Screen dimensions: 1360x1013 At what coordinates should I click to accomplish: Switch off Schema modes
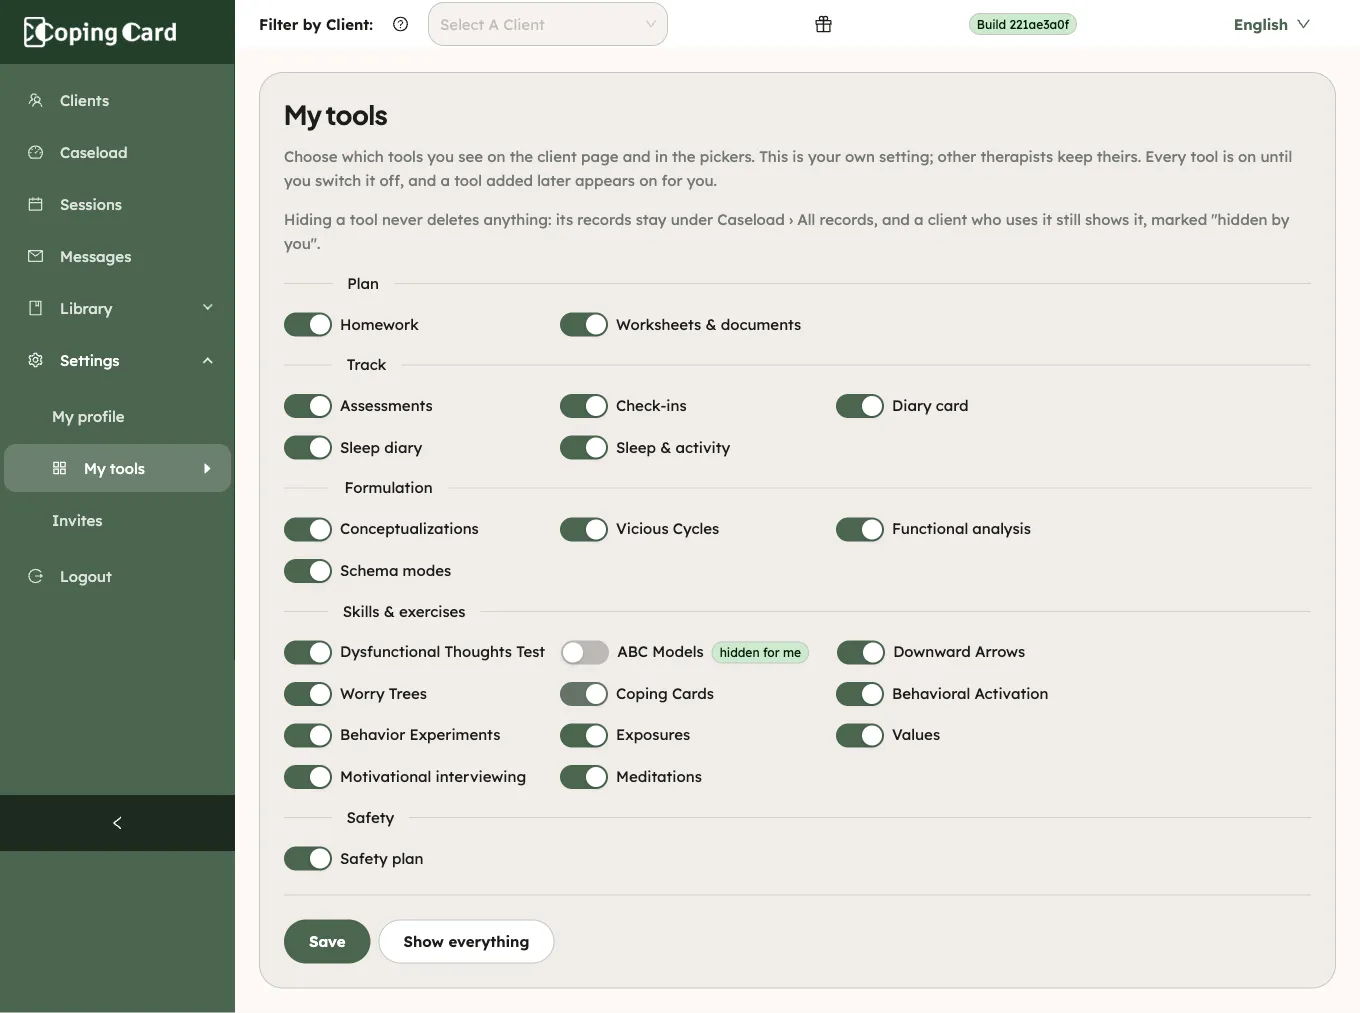tap(308, 571)
